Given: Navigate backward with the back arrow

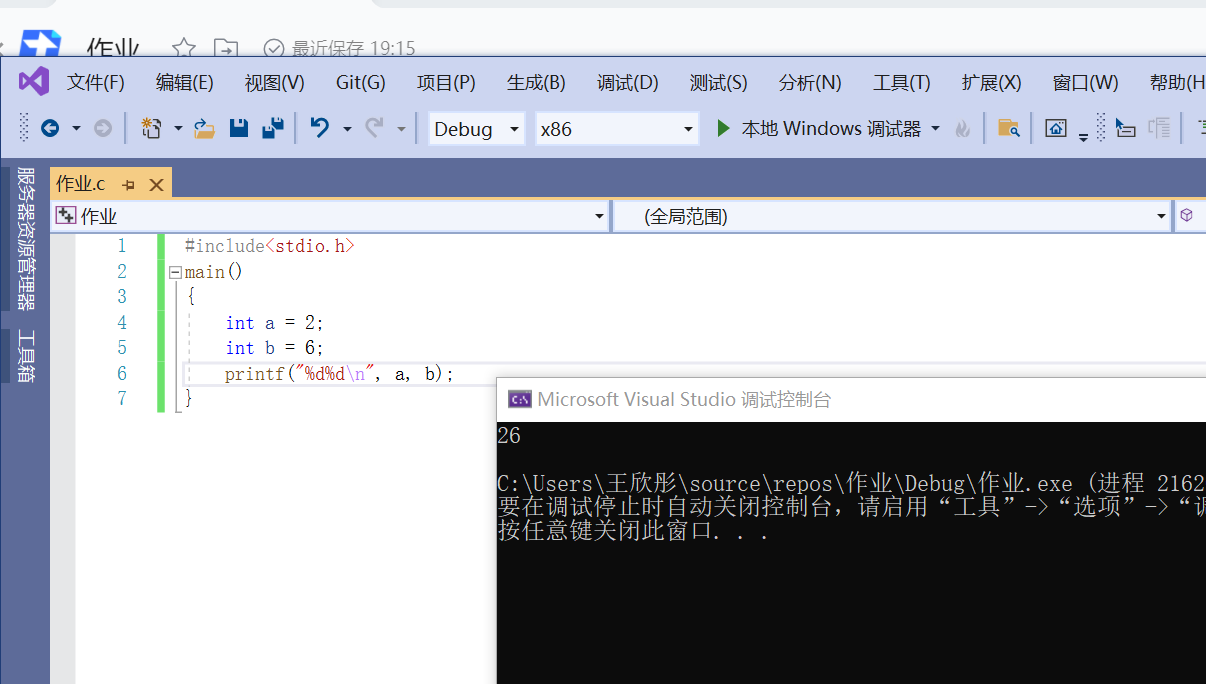Looking at the screenshot, I should (49, 128).
